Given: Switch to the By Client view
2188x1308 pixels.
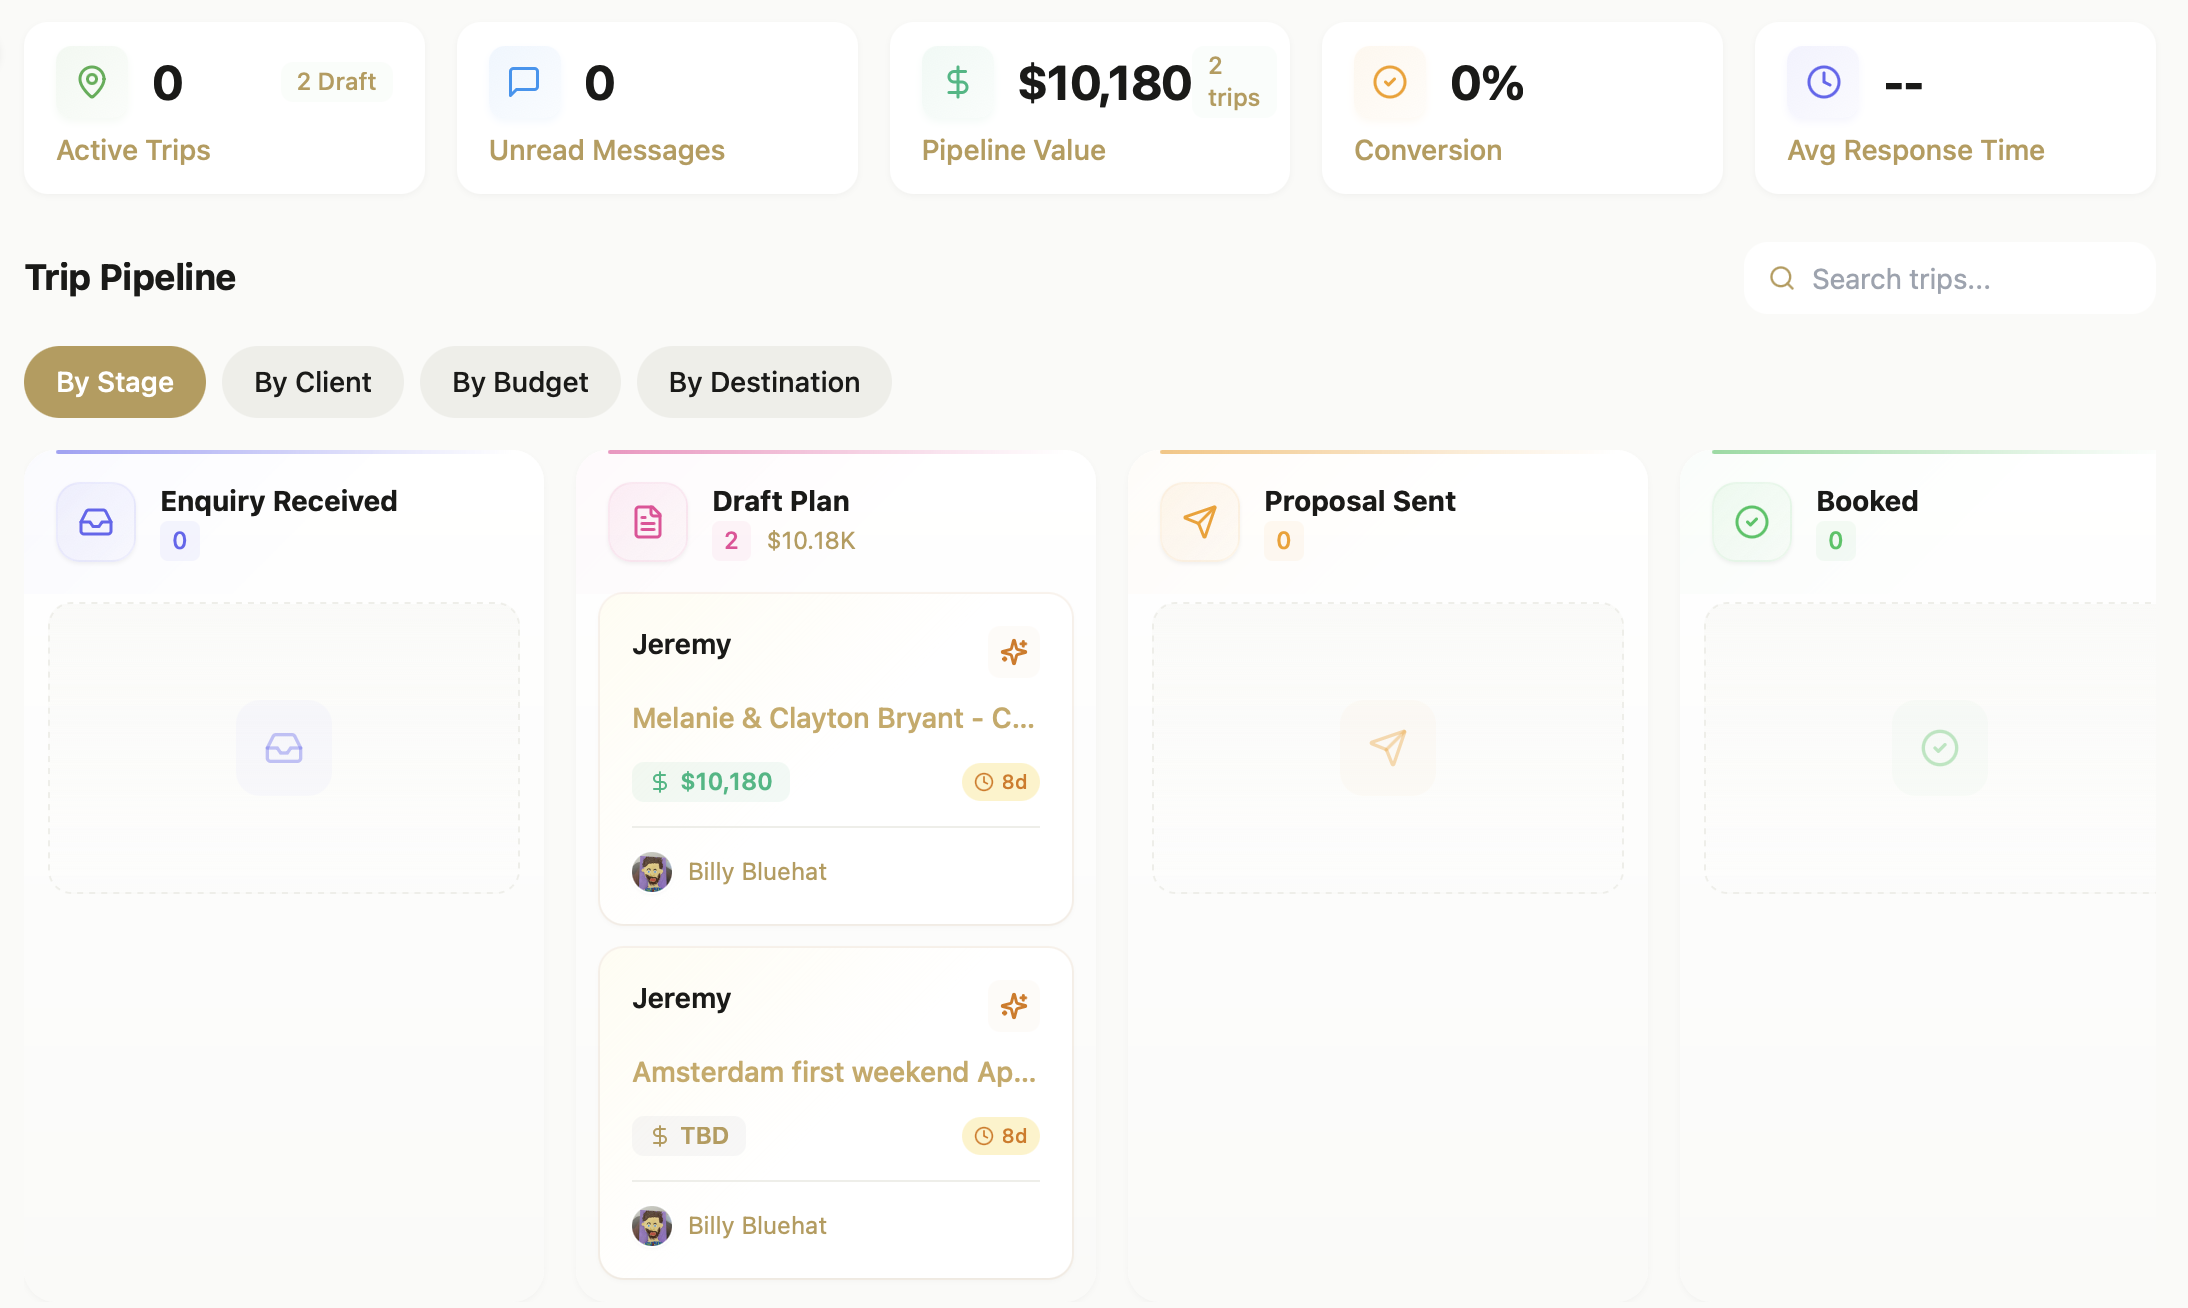Looking at the screenshot, I should click(313, 381).
